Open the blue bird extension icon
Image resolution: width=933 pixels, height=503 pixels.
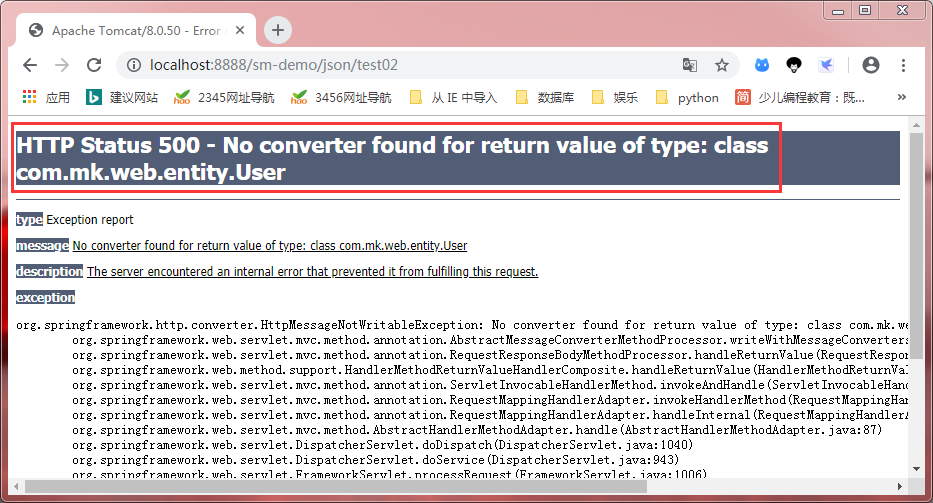pos(826,65)
